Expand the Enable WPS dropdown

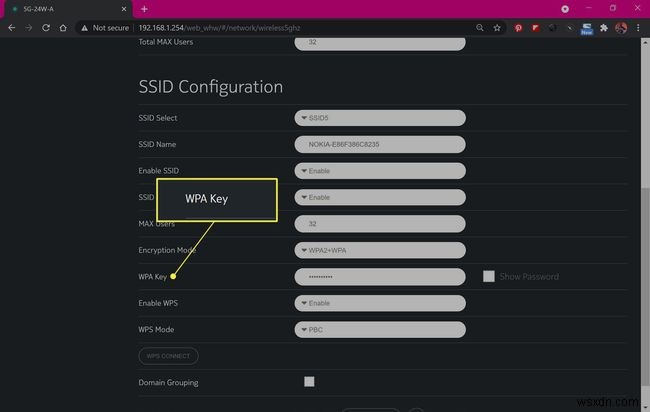pyautogui.click(x=380, y=303)
